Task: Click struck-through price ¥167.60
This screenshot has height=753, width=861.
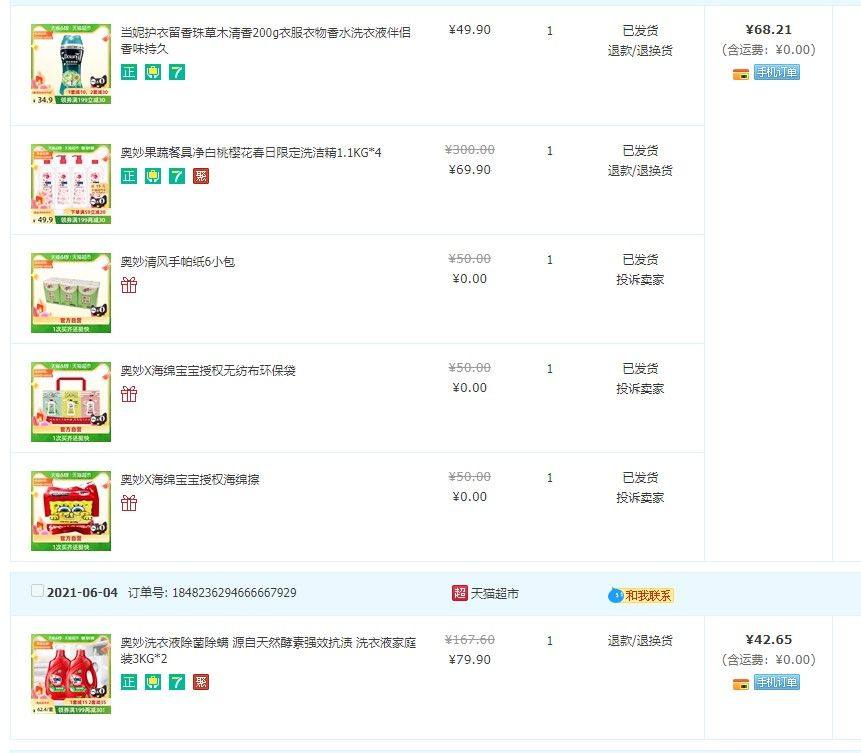Action: [x=469, y=639]
